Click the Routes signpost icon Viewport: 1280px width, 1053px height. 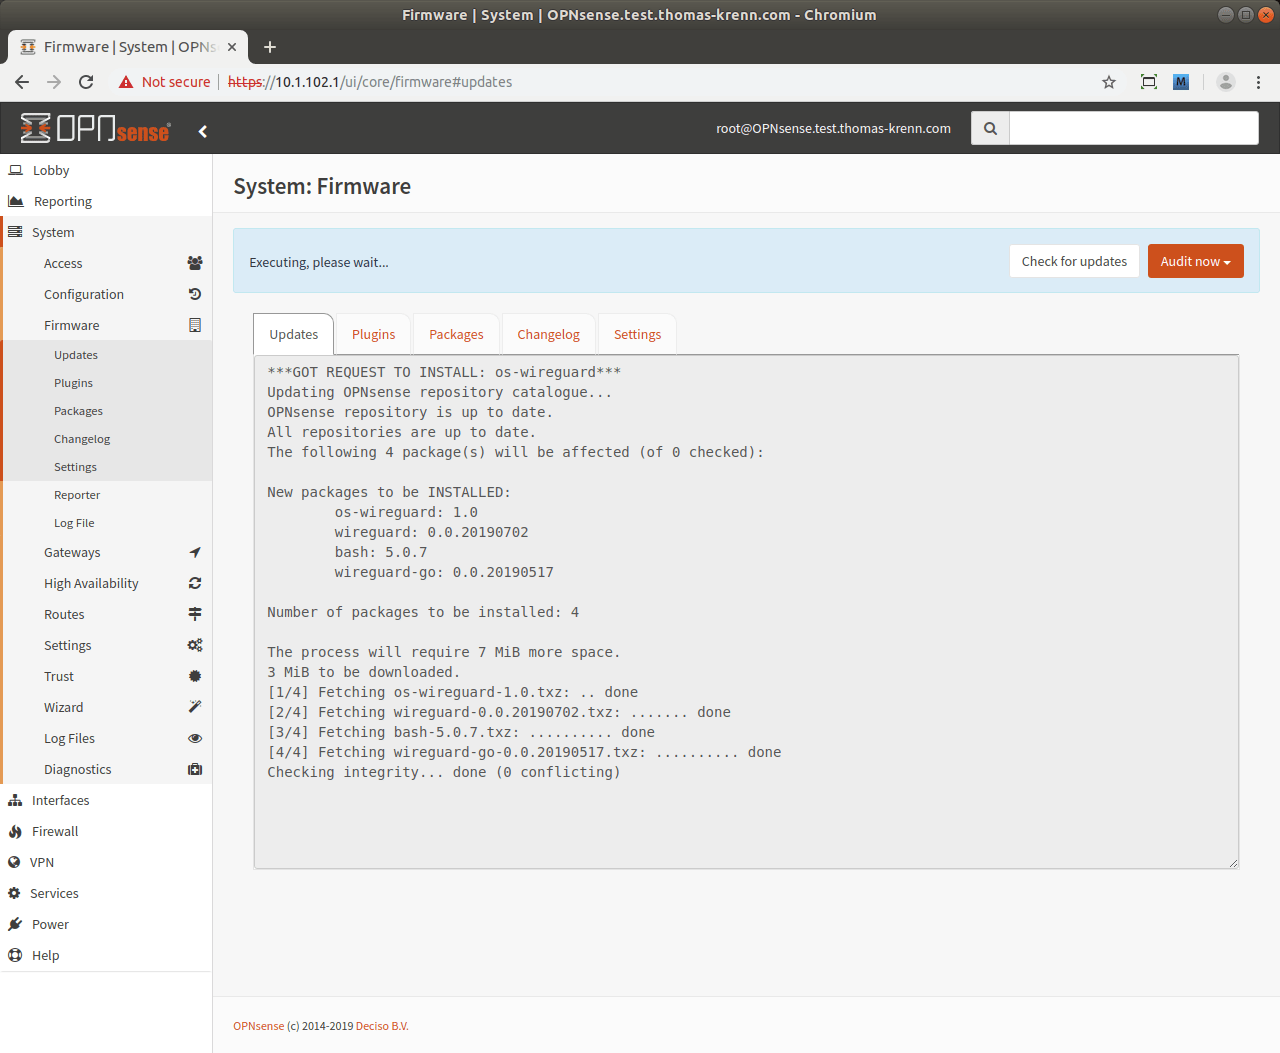point(195,614)
